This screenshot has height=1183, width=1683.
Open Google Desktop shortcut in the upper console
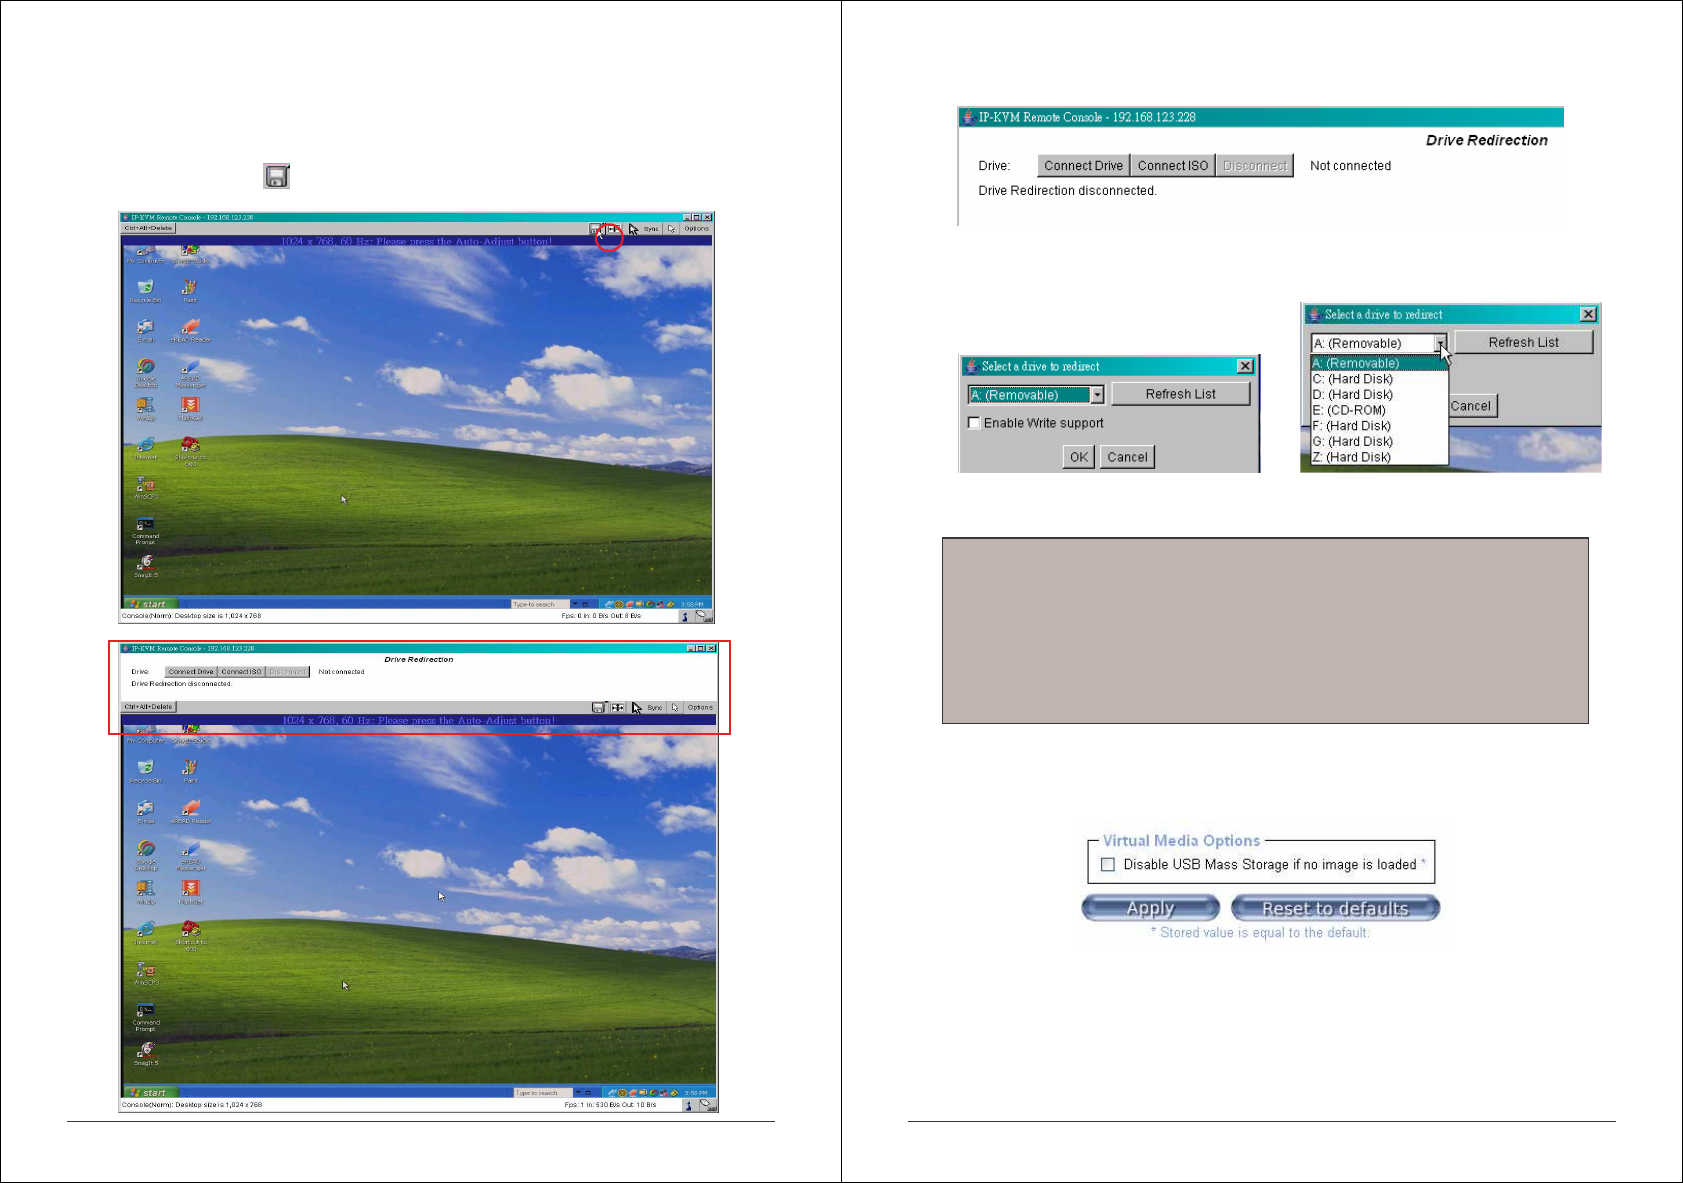tap(145, 368)
